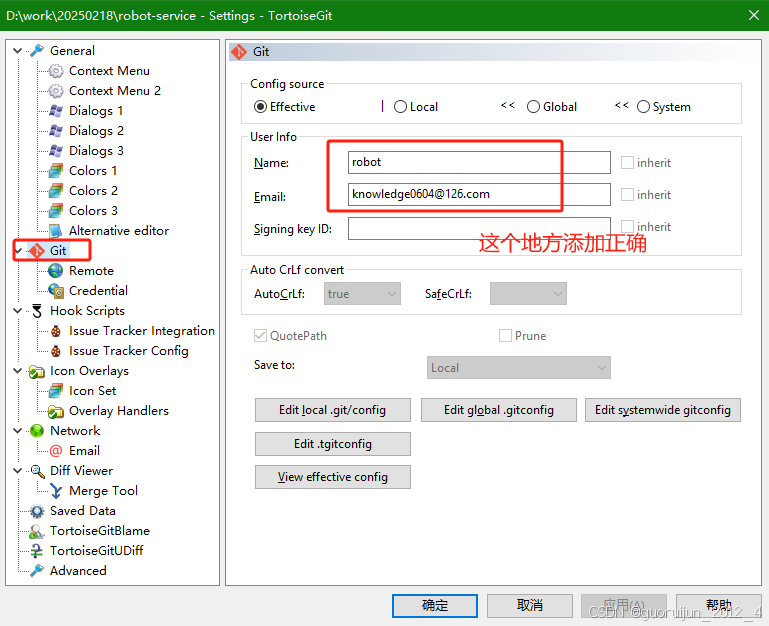The image size is (769, 626).
Task: Open the Saved Data page
Action: tap(82, 511)
